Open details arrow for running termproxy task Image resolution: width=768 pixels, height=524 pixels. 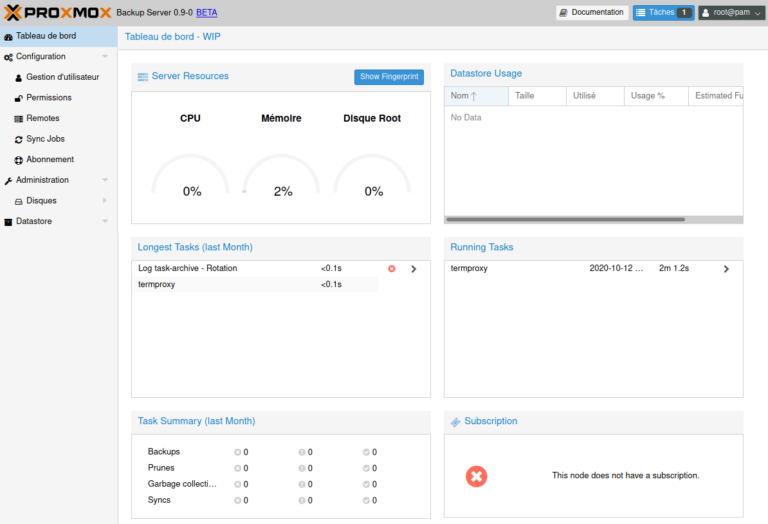[x=726, y=269]
